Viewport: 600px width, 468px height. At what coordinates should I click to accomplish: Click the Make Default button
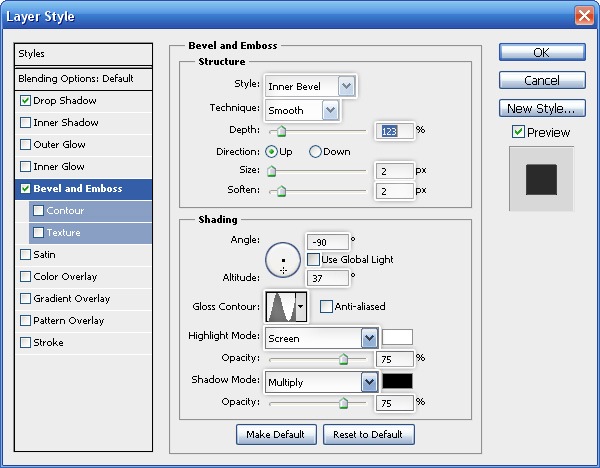pyautogui.click(x=276, y=434)
